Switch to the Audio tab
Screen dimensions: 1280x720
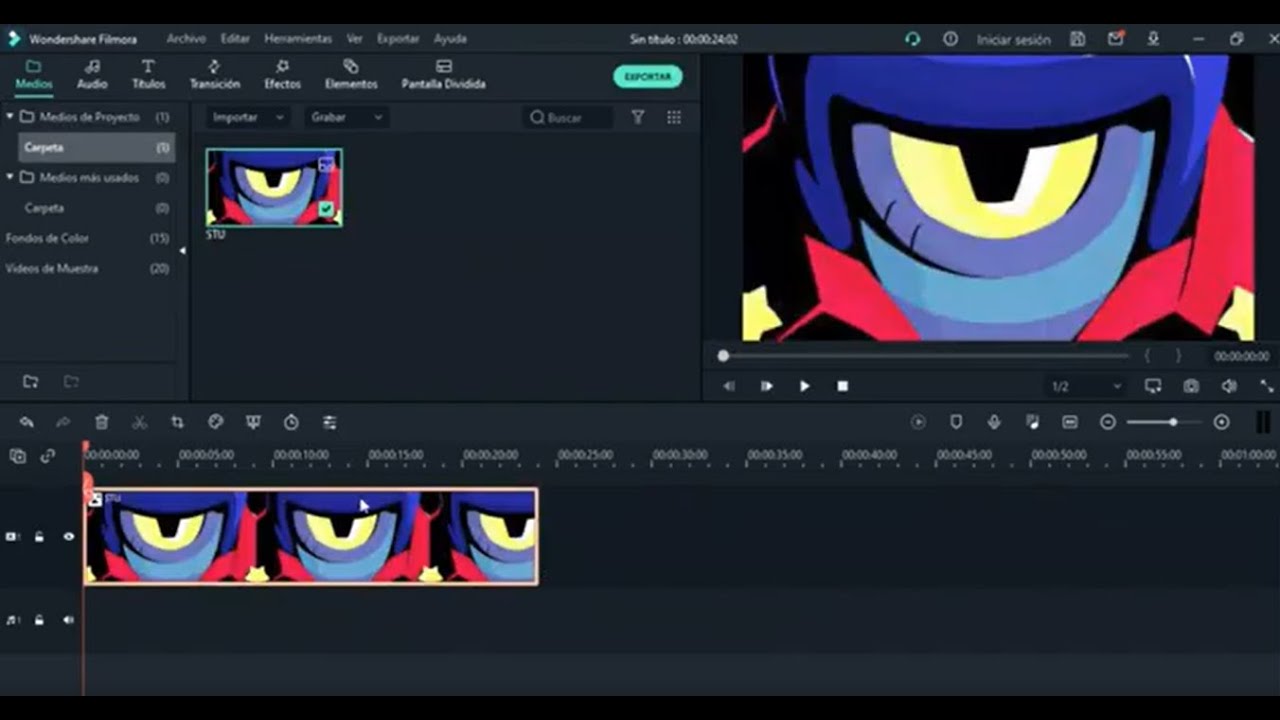[x=92, y=75]
